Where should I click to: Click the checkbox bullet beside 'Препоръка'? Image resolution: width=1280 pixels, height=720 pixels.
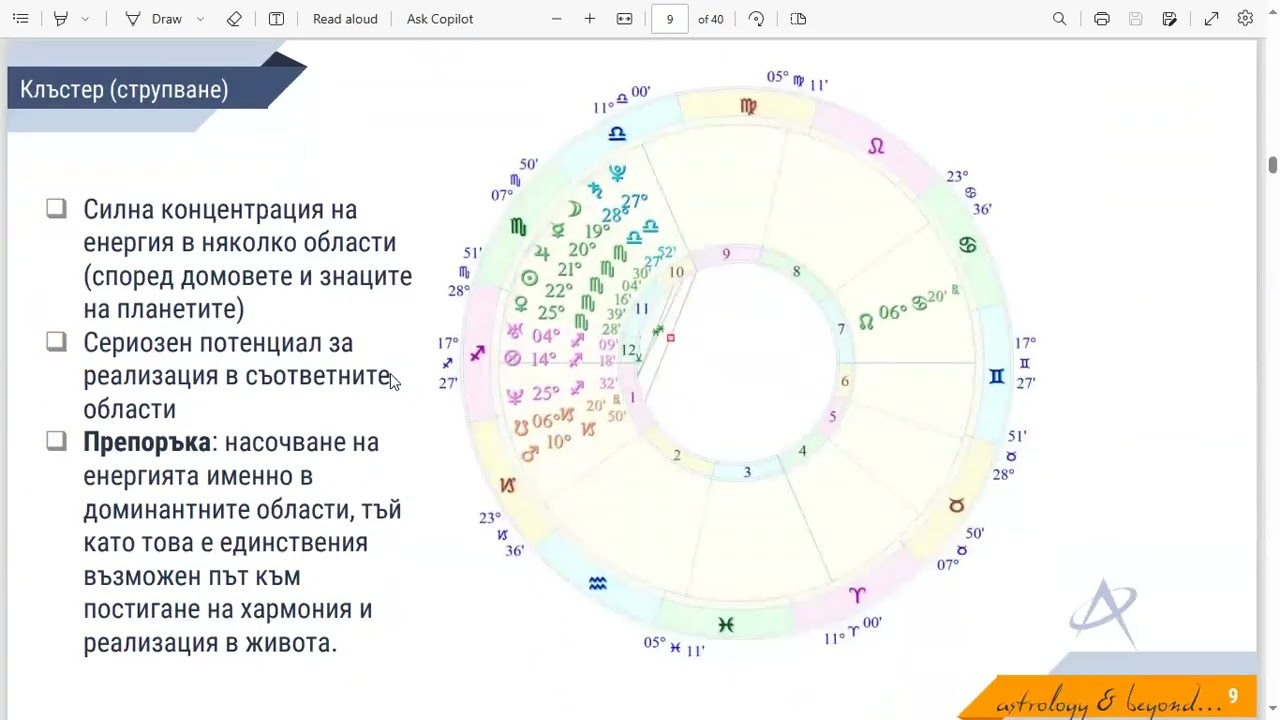point(56,440)
